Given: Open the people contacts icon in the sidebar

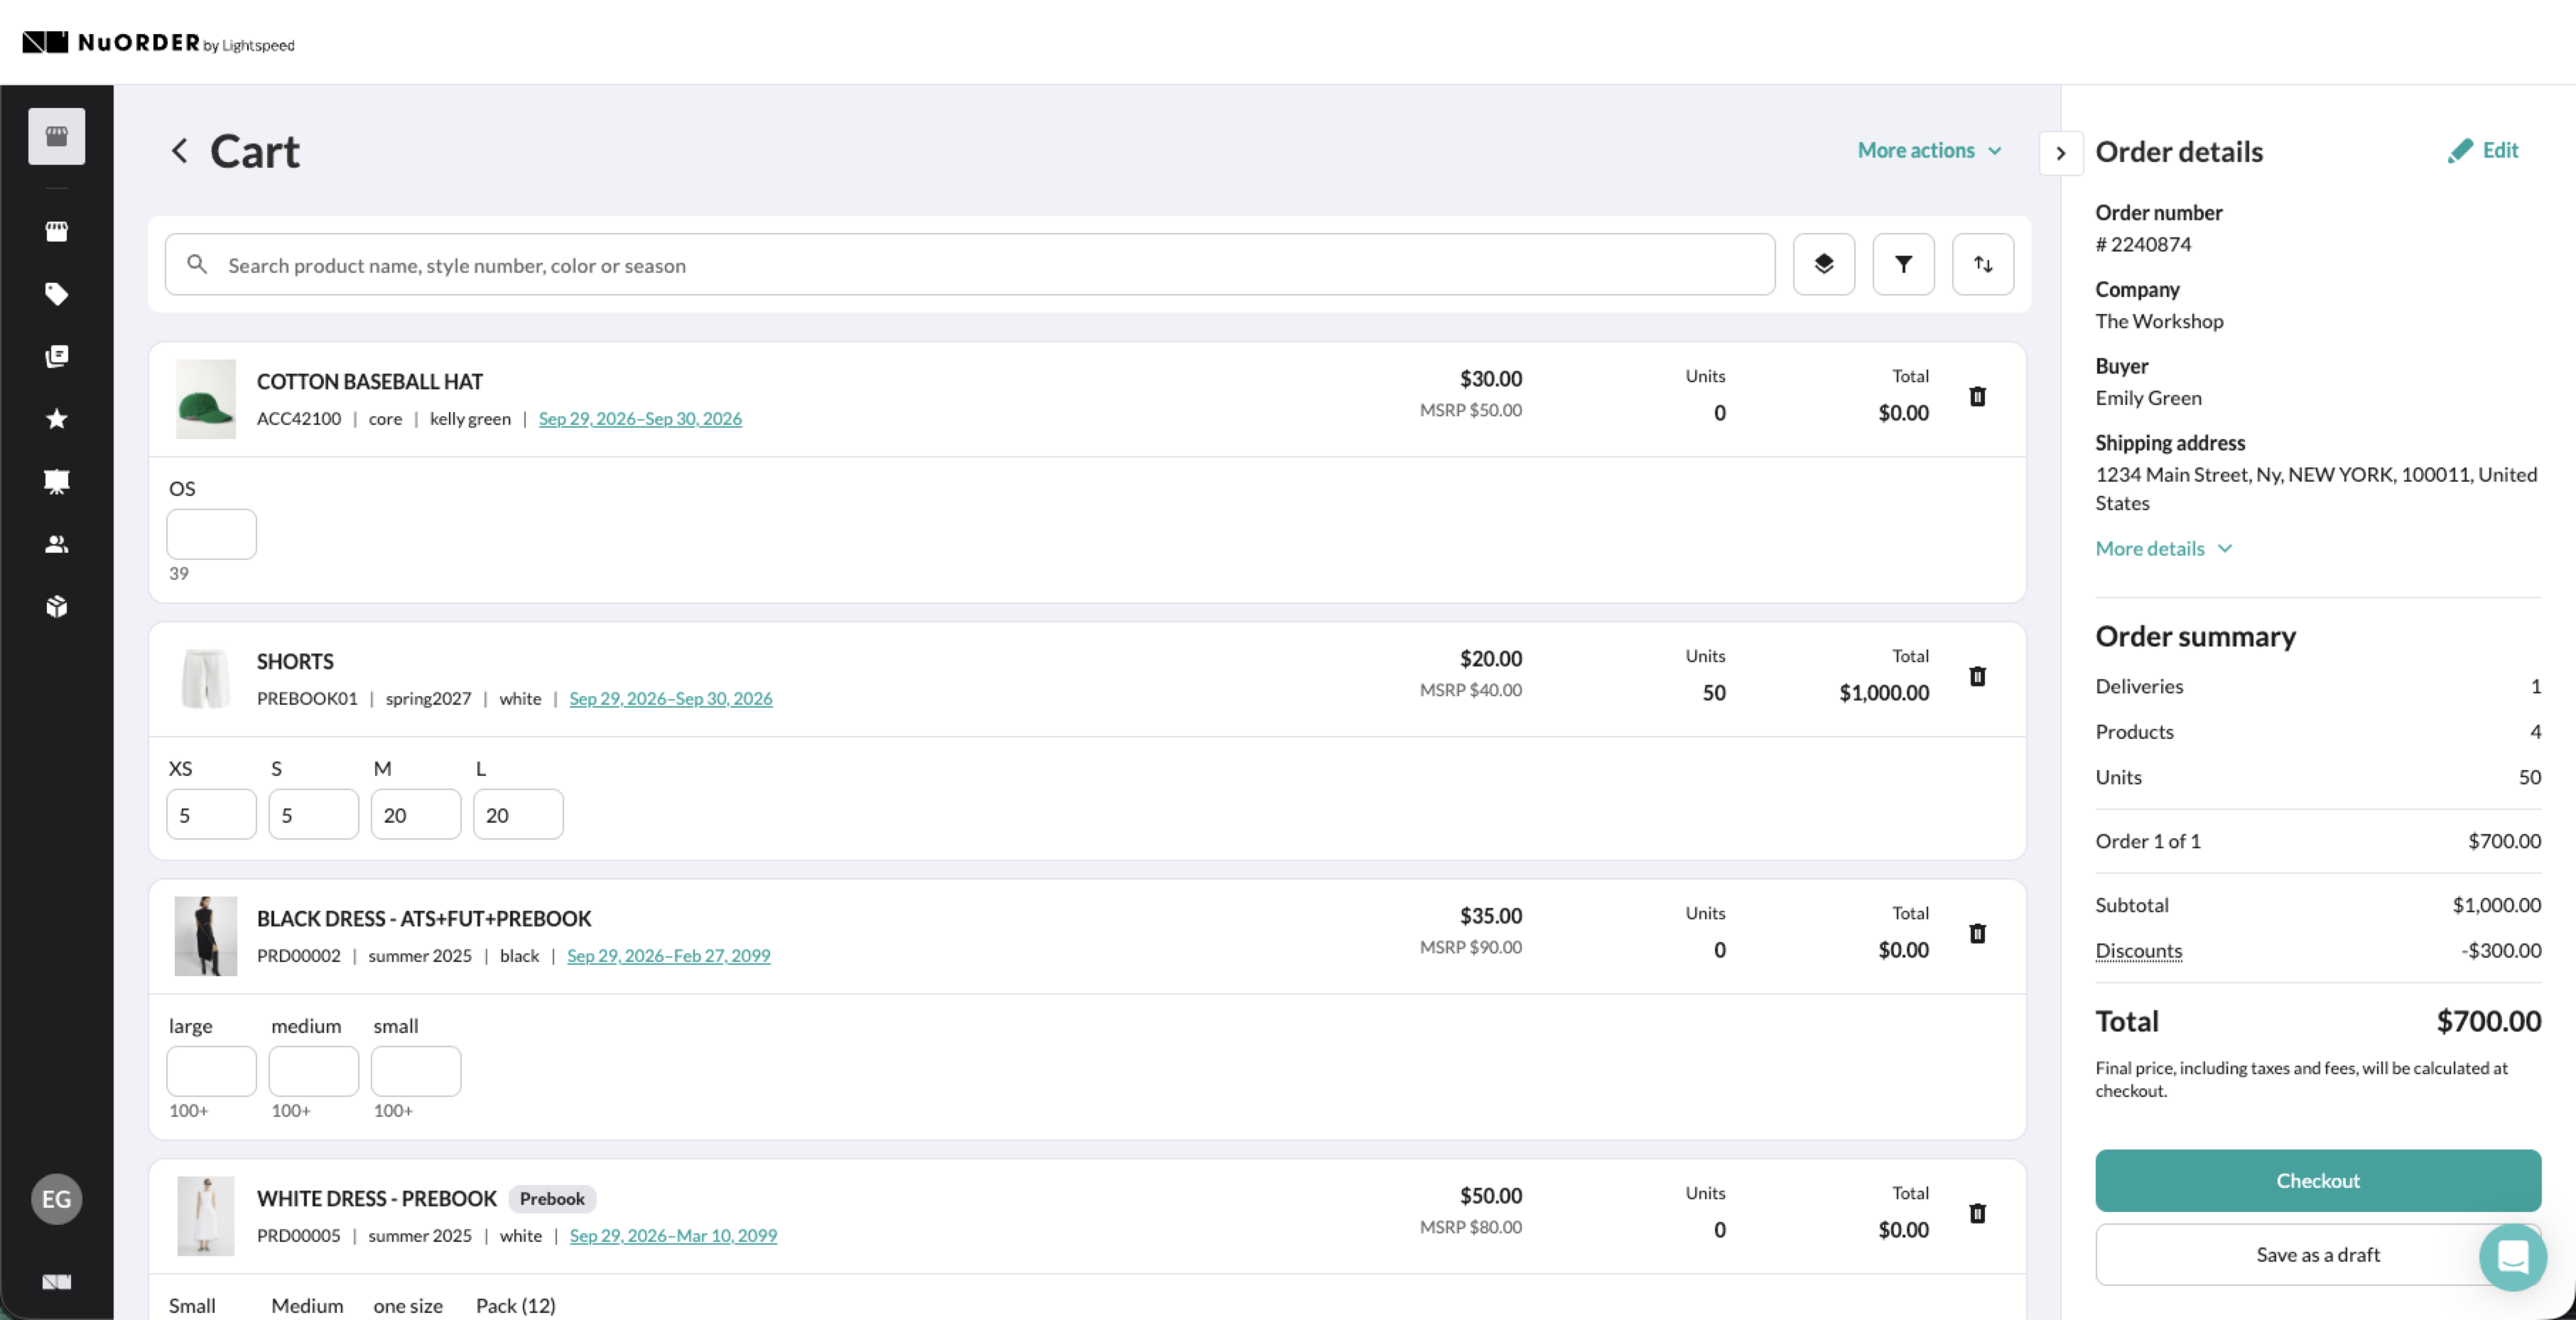Looking at the screenshot, I should pyautogui.click(x=57, y=544).
